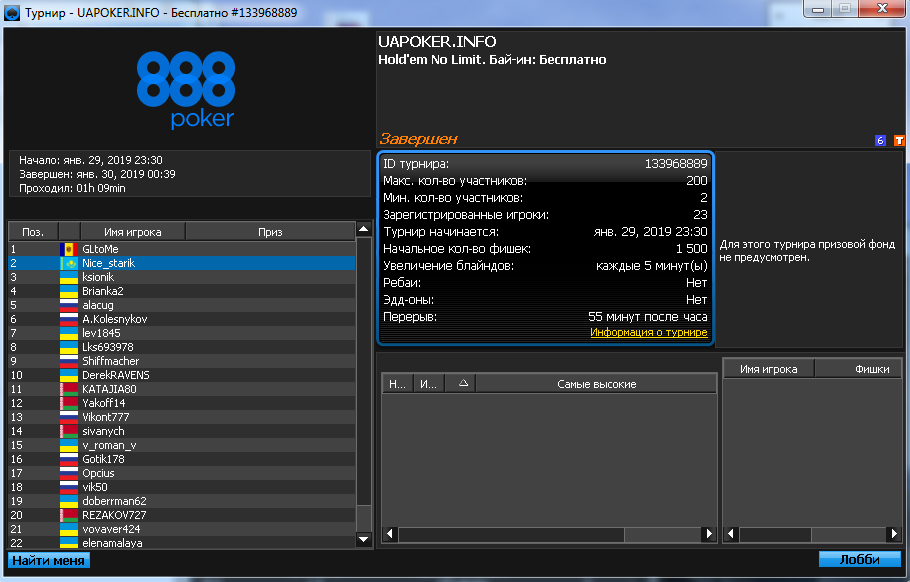Click the flag icon beside Opcius
Image resolution: width=910 pixels, height=582 pixels.
click(69, 473)
